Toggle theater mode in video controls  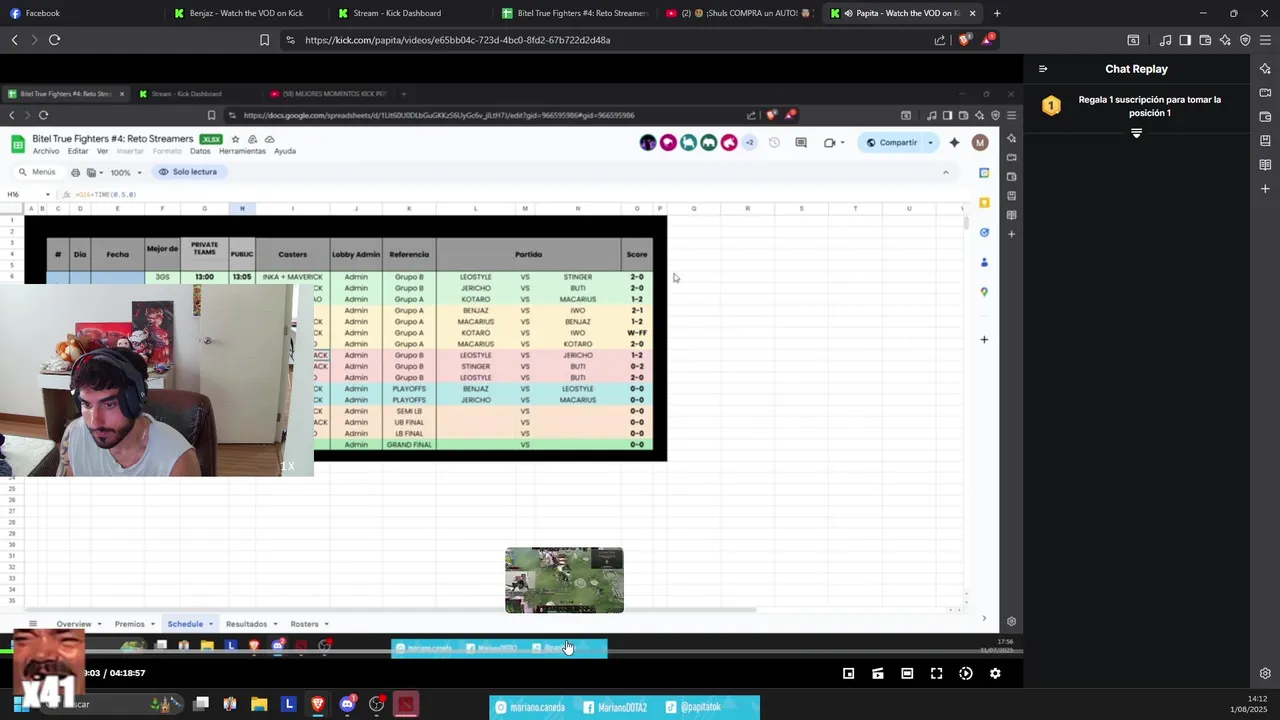point(907,674)
